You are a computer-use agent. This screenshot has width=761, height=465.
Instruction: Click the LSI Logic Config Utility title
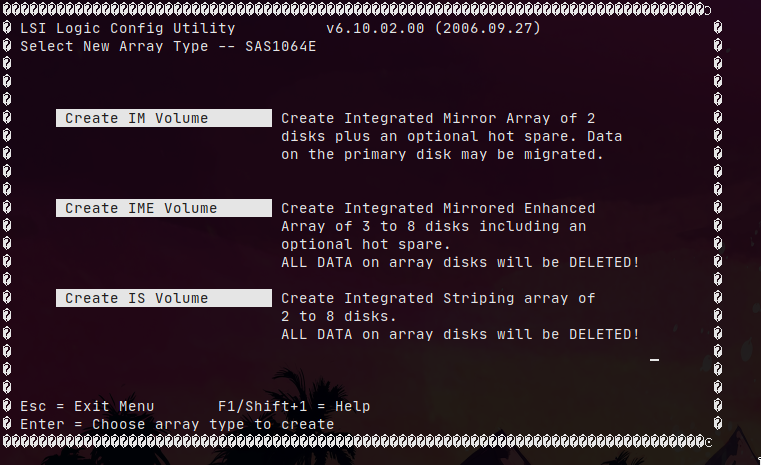point(128,29)
